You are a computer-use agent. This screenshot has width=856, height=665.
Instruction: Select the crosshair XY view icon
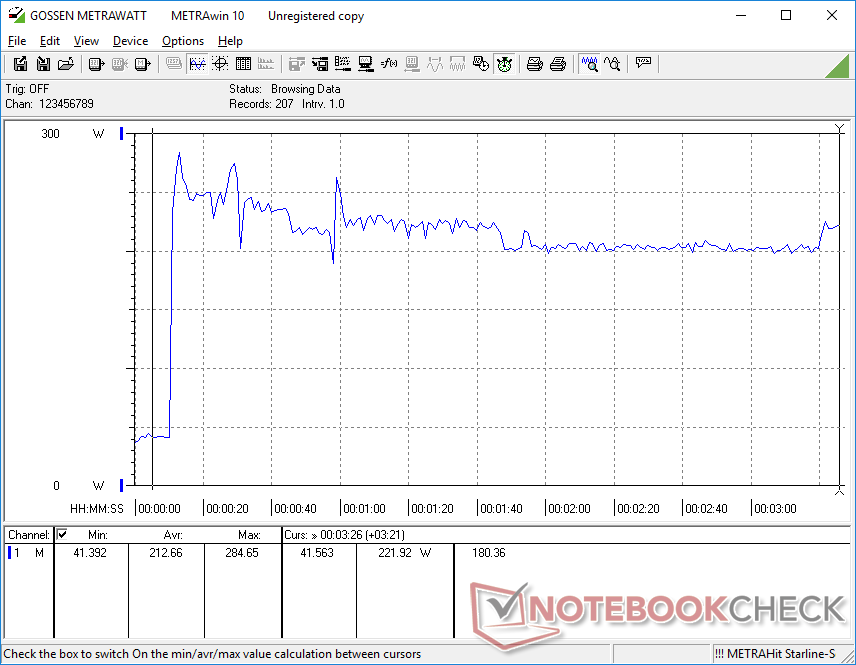point(220,64)
